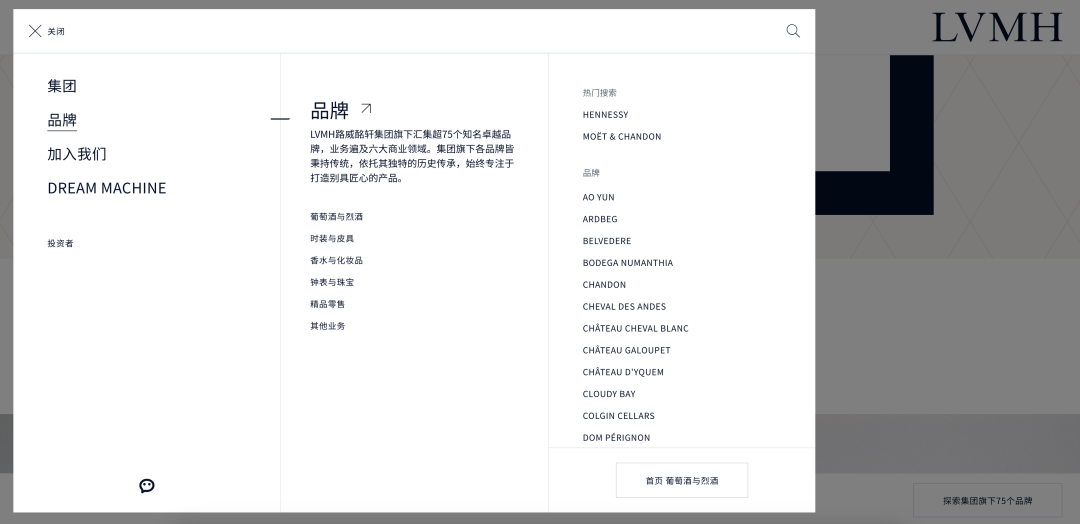
Task: Close the menu with the X icon
Action: 36,31
